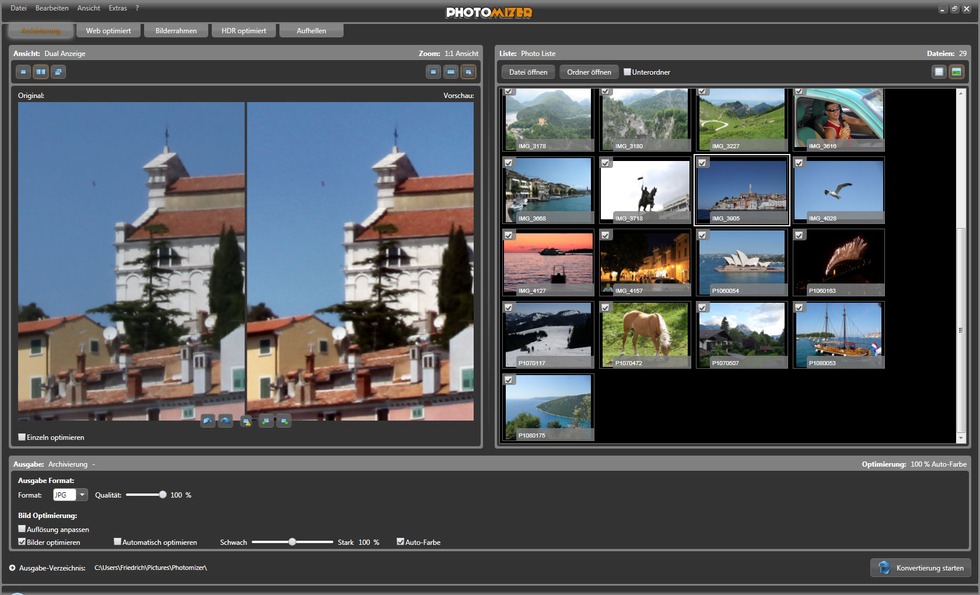Toggle the Auto-Farbe checkbox
The width and height of the screenshot is (980, 595).
pos(401,542)
